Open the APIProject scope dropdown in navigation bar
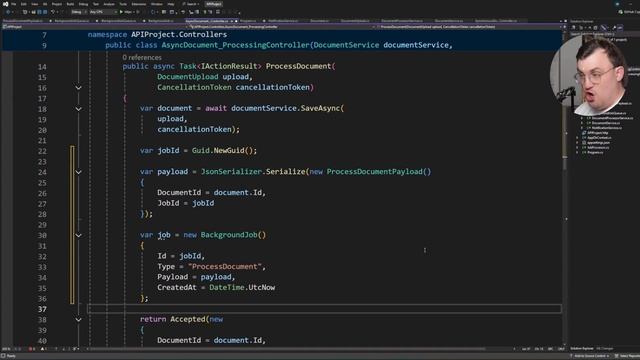640x360 pixels. [x=94, y=27]
